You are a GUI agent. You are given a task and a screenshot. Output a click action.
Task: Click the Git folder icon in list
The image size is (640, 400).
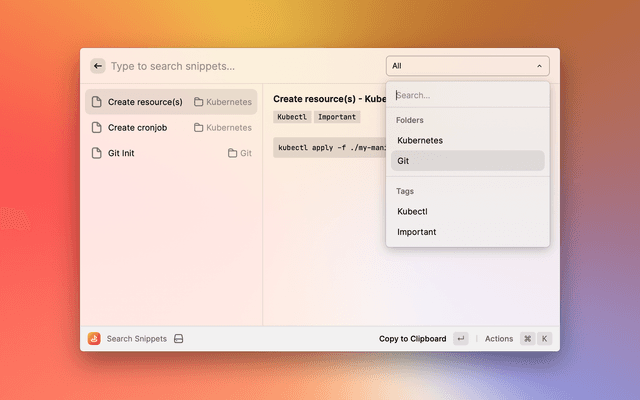tap(232, 153)
